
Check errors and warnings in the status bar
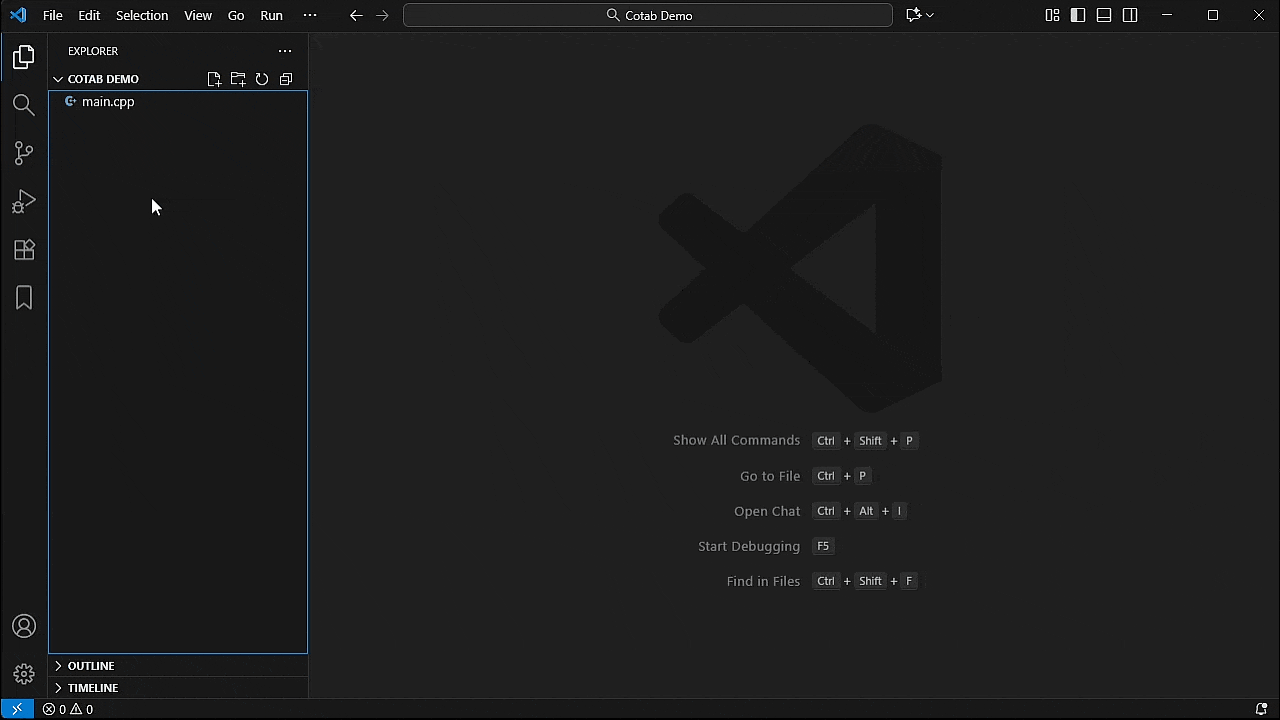point(68,709)
